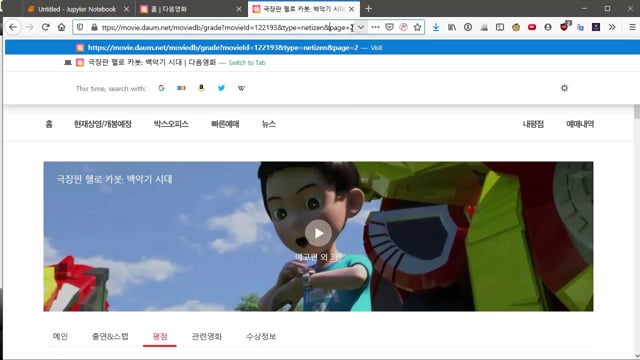Open 박스오피스 navigation link
This screenshot has width=640, height=360.
point(171,124)
